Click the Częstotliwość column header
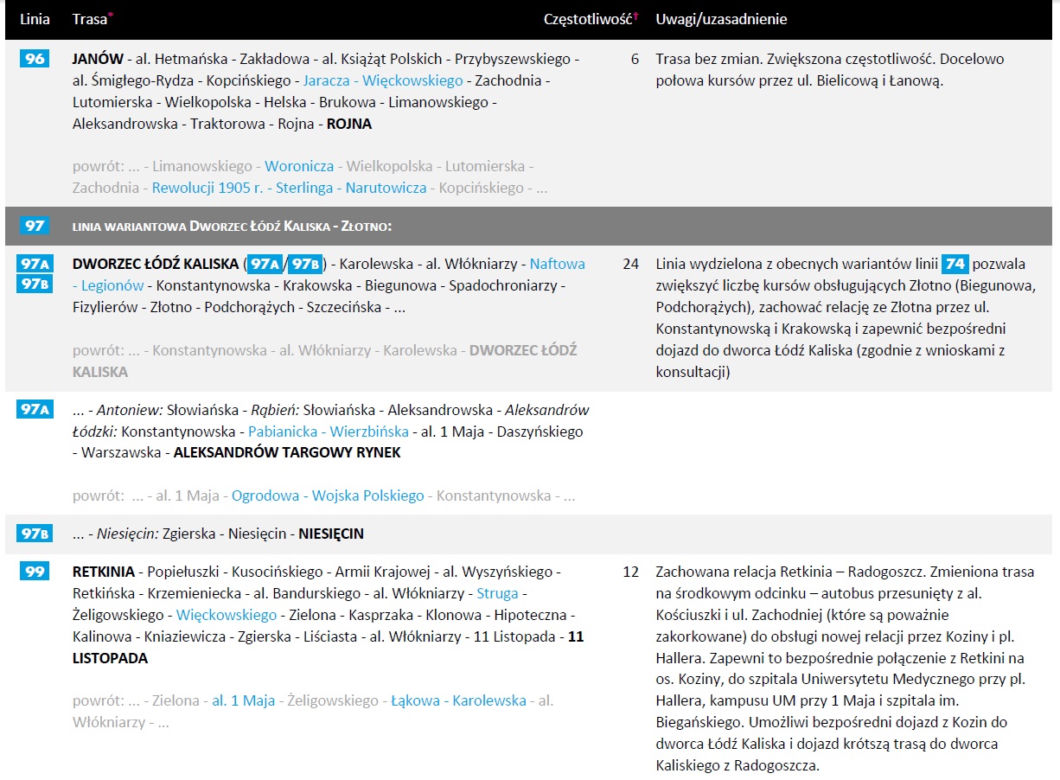 coord(587,19)
